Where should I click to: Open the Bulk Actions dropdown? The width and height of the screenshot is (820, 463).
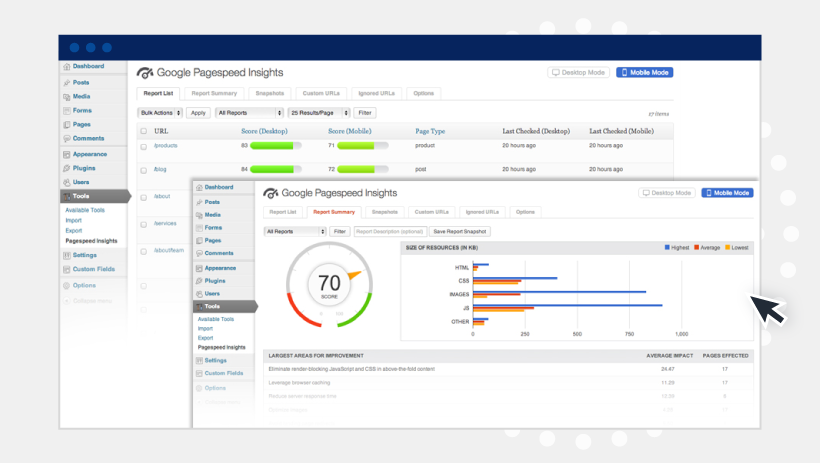pyautogui.click(x=160, y=113)
